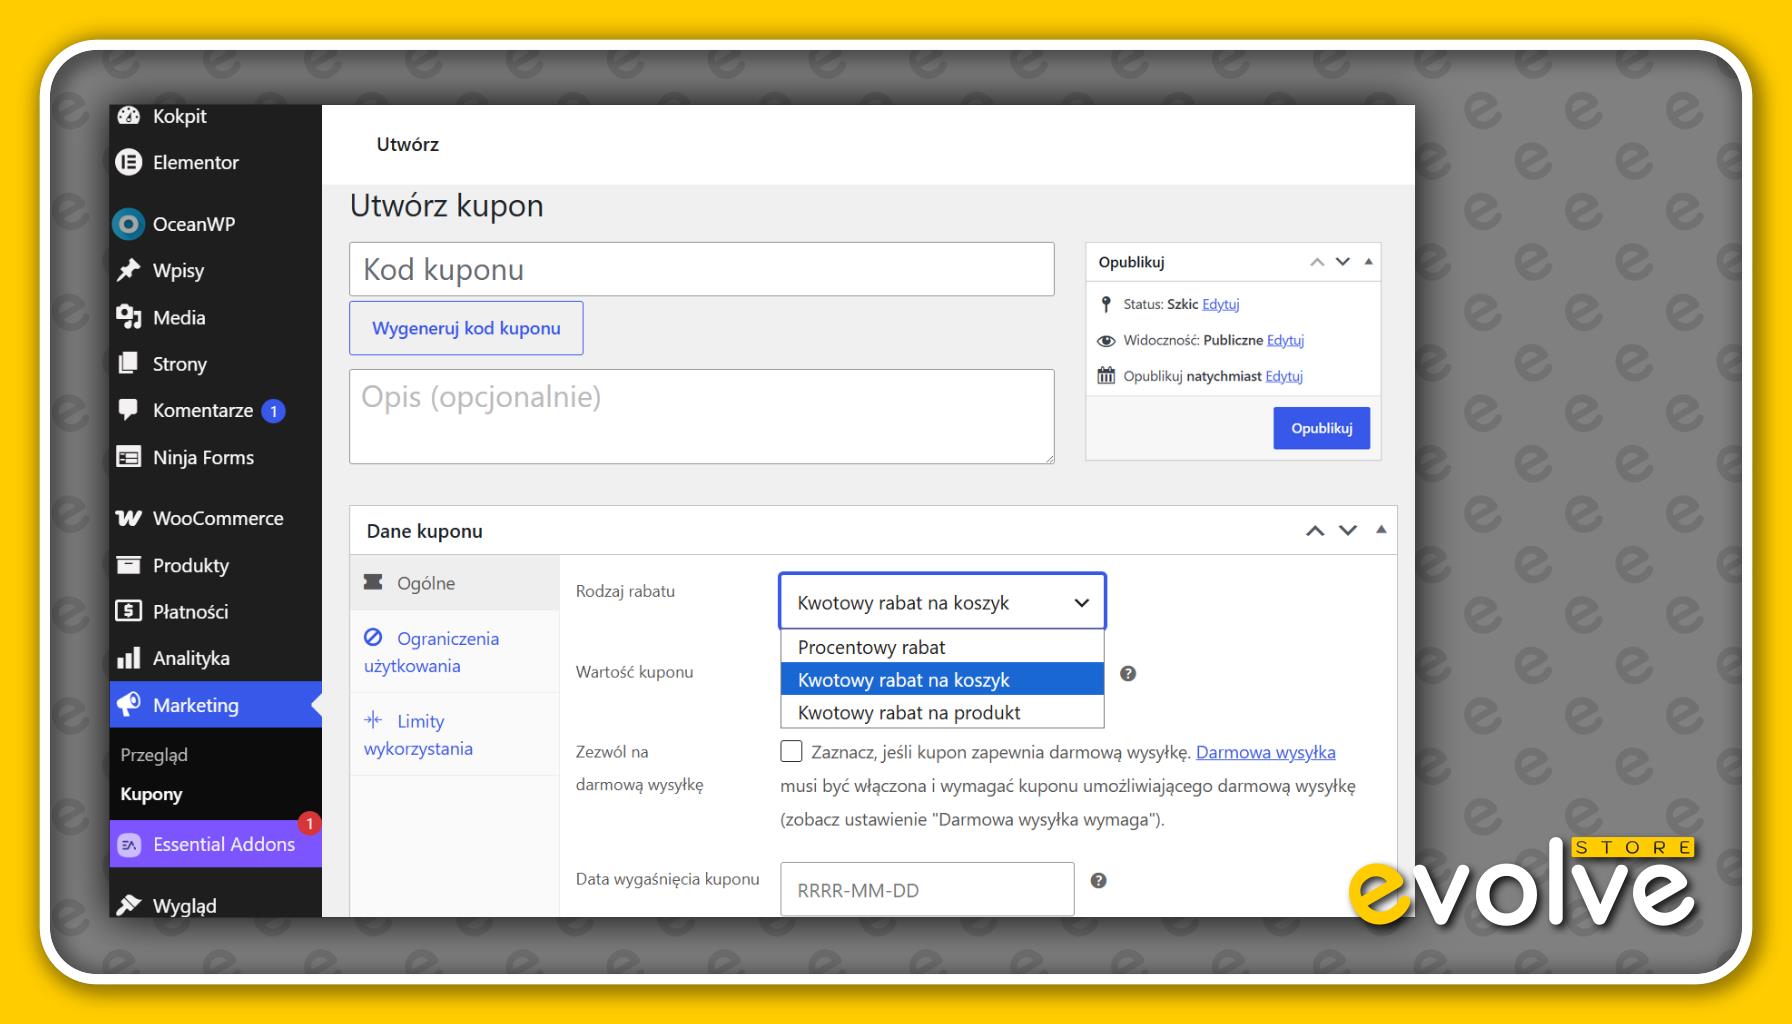Screen dimensions: 1792x1024
Task: Move Opublikuj box down with arrow
Action: coord(1343,262)
